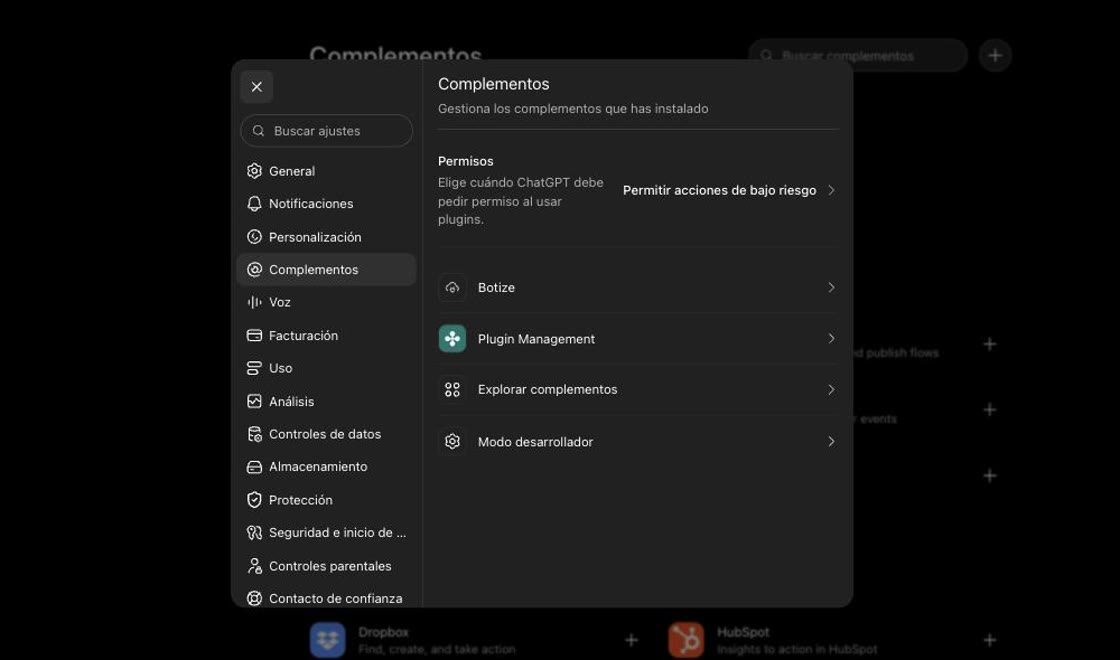Click the plus button beside Buscar complementos

coord(995,55)
